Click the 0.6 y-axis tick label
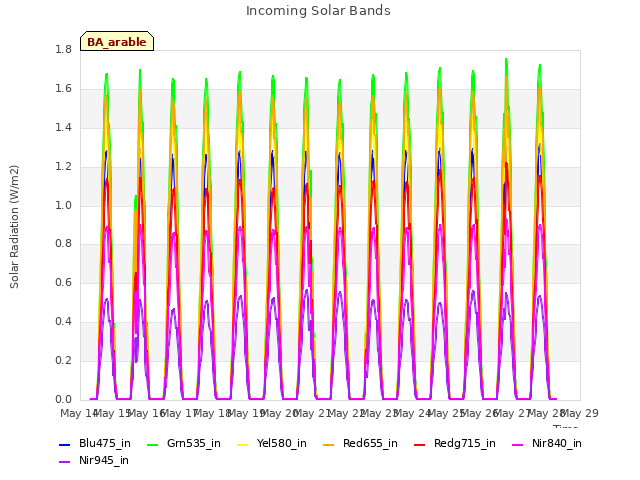 pyautogui.click(x=63, y=282)
